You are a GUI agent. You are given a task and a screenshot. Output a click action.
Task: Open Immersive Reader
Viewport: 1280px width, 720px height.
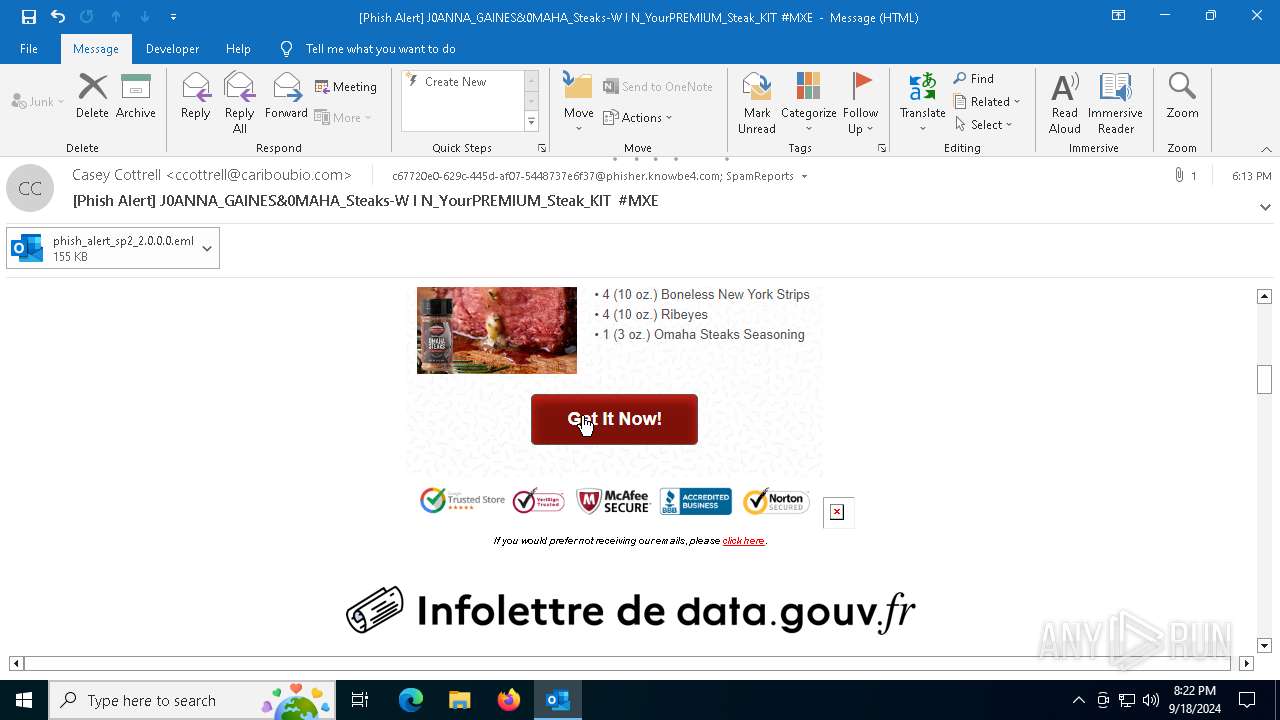point(1115,103)
